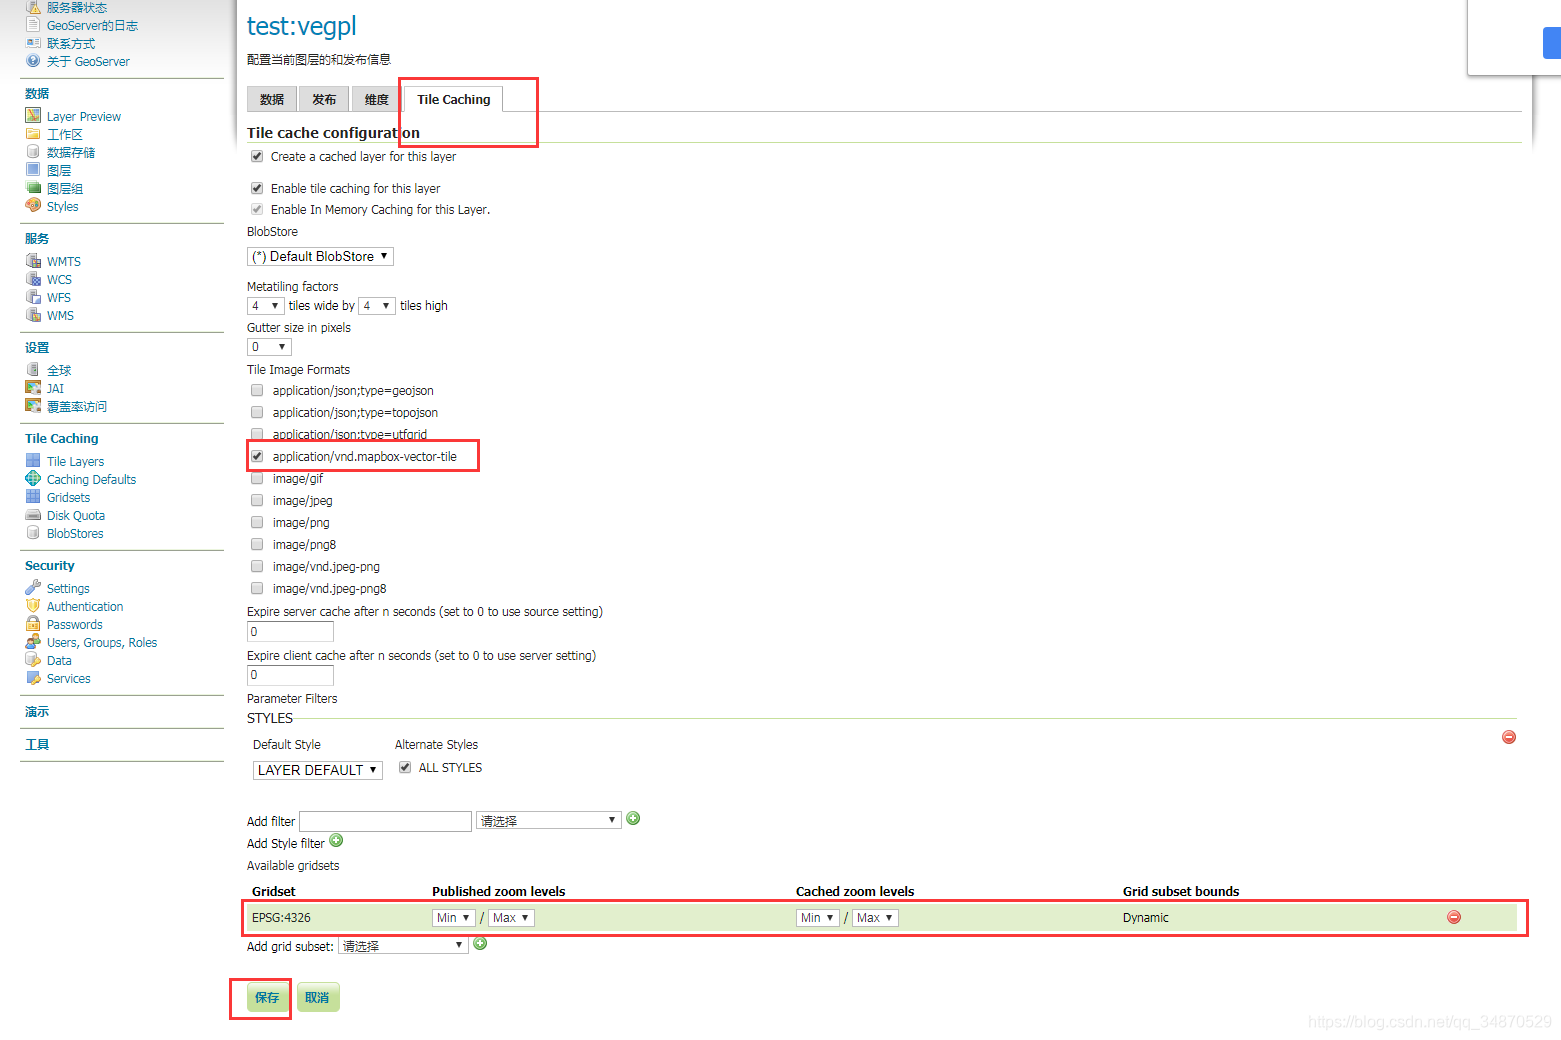Open GeoServer的日志 link
The width and height of the screenshot is (1561, 1040).
click(x=92, y=26)
